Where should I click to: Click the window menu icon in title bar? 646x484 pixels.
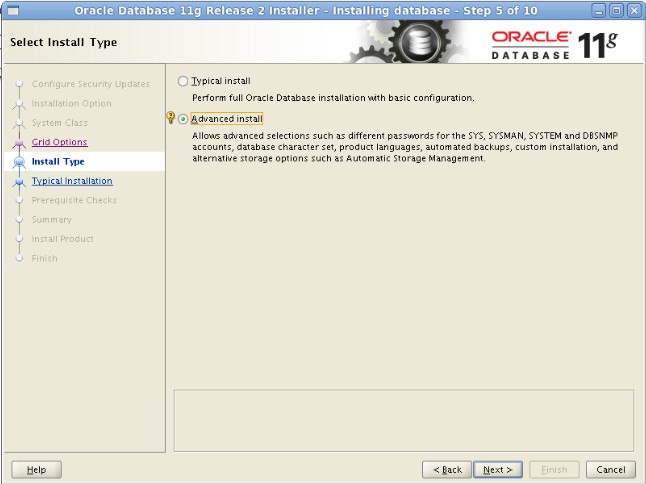tap(13, 10)
